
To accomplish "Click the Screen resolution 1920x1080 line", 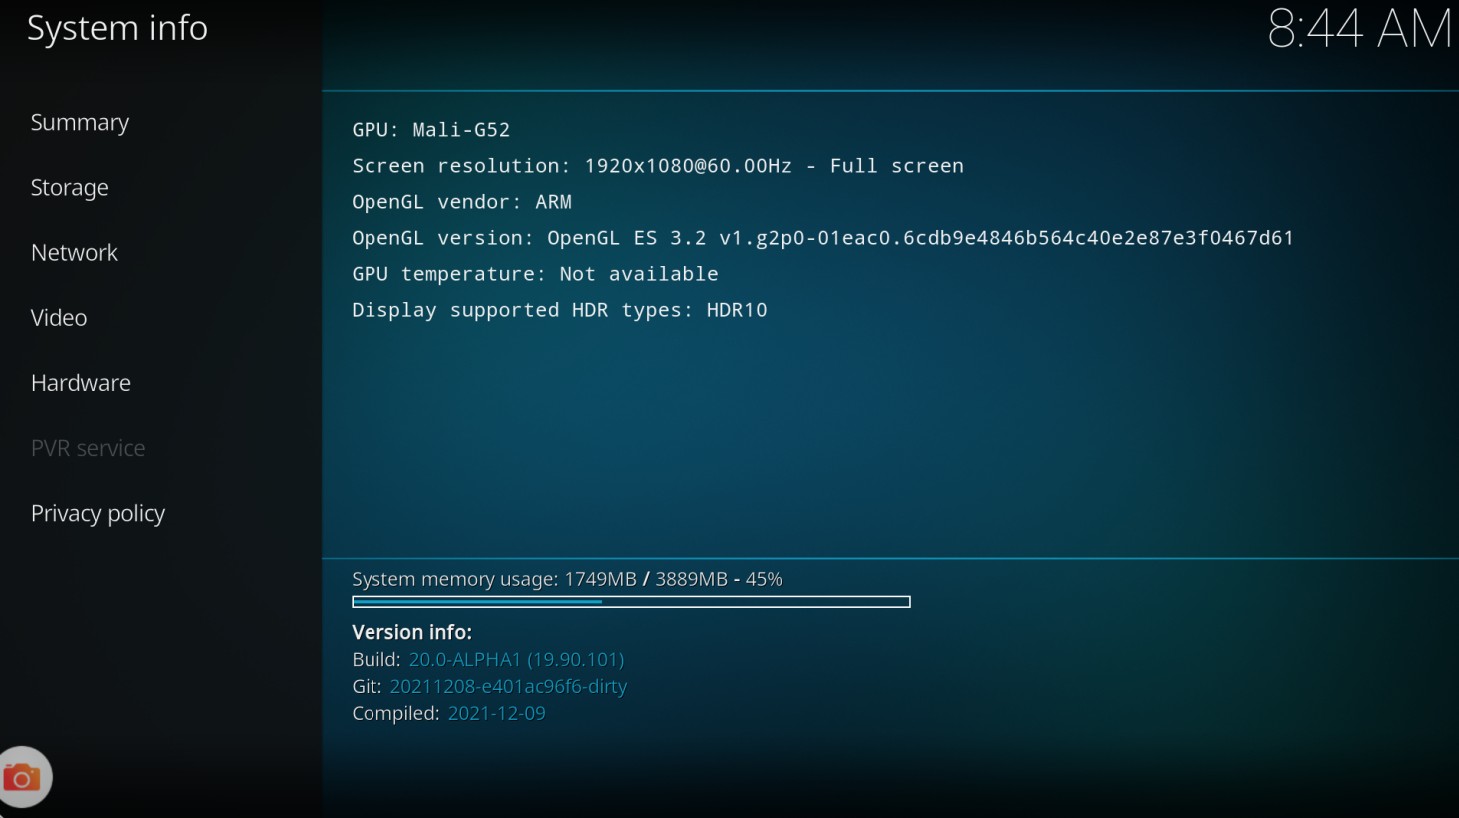I will (657, 166).
